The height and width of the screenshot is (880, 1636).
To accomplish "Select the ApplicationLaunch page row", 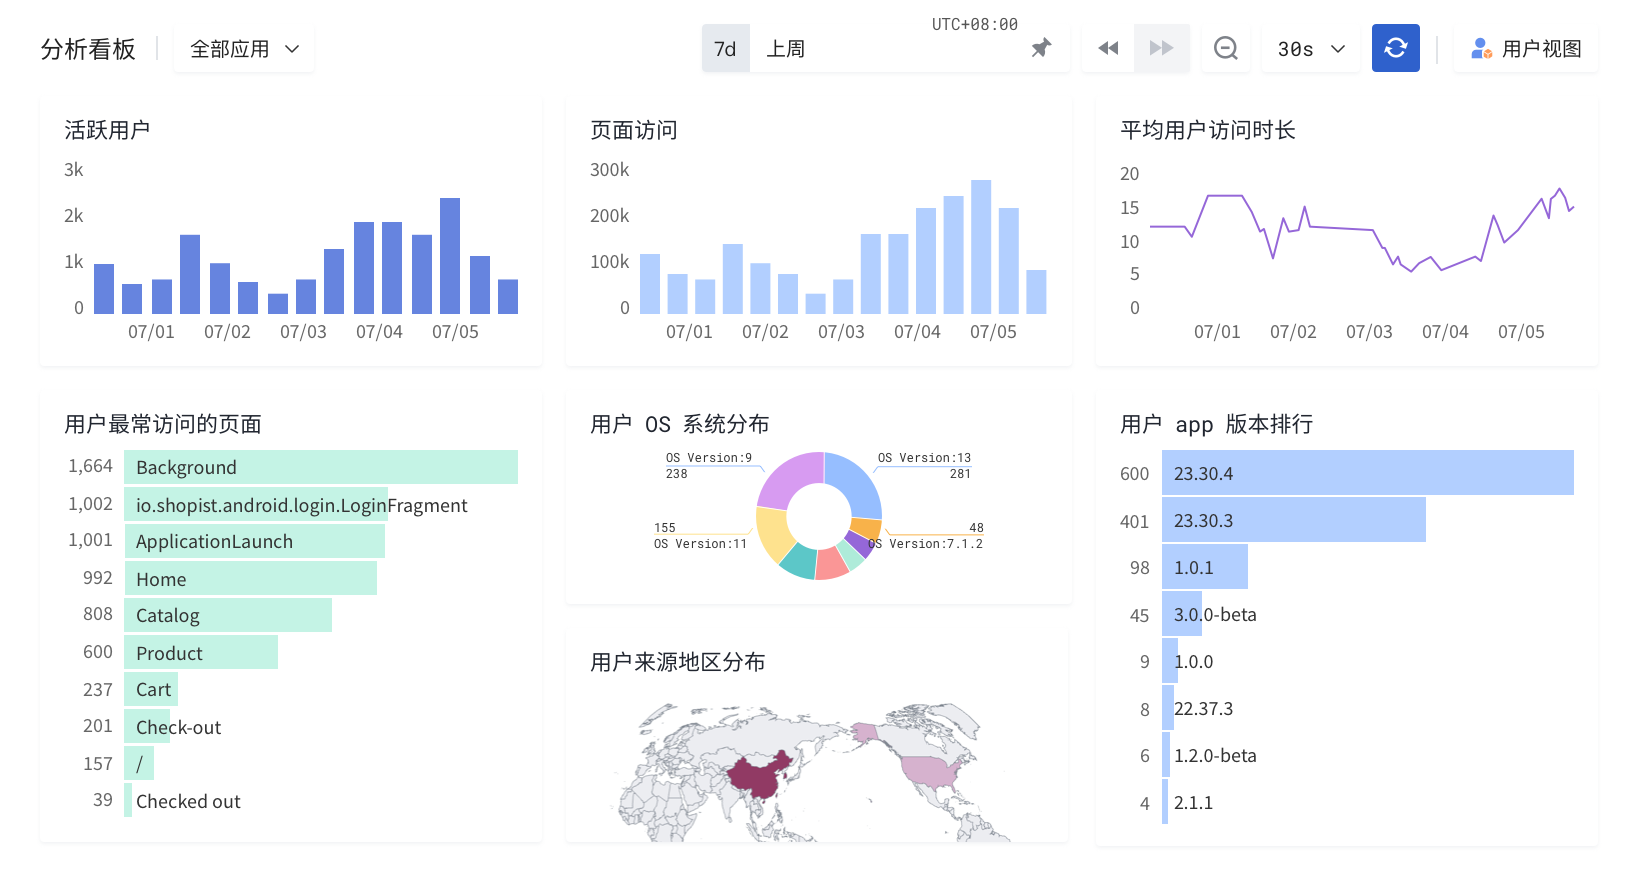I will click(x=254, y=541).
